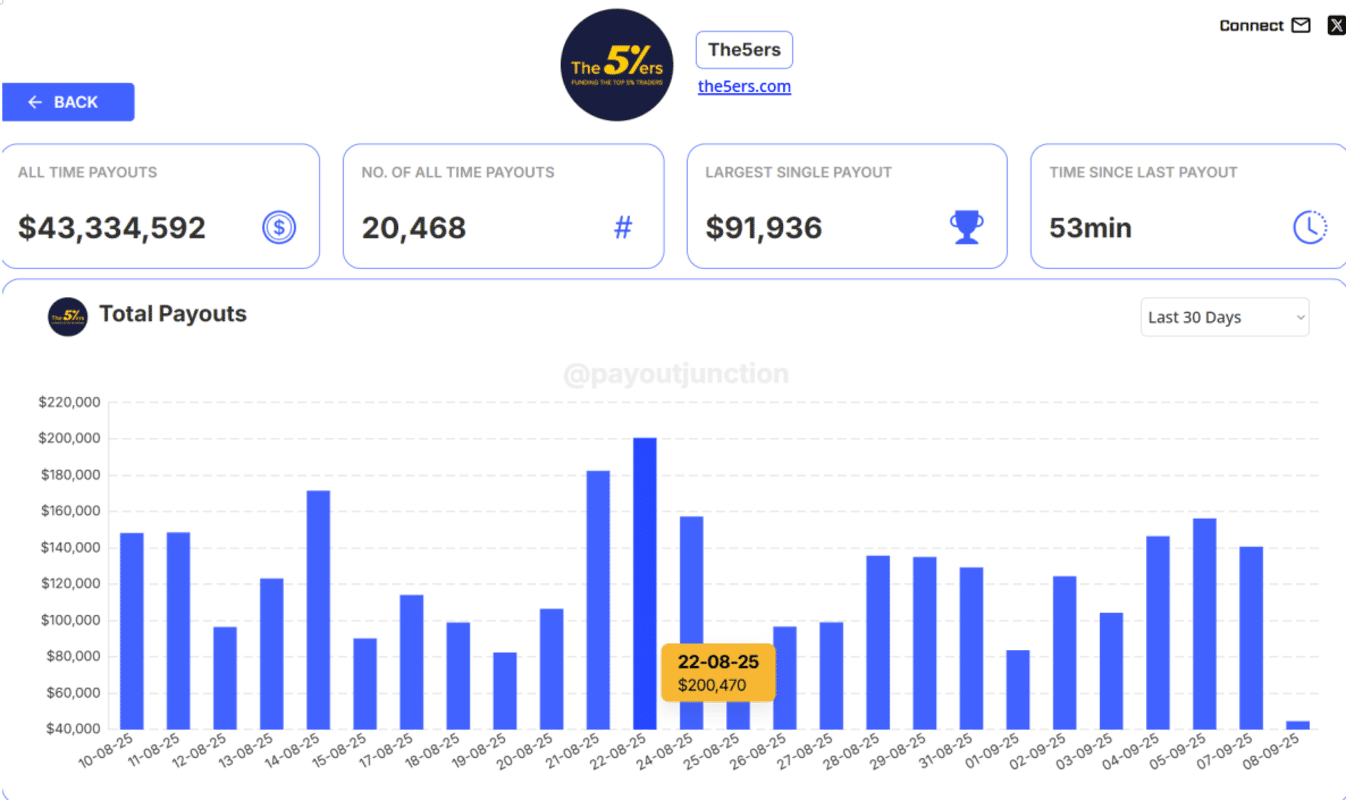
Task: Click the 20,468 payouts count value
Action: click(x=414, y=228)
